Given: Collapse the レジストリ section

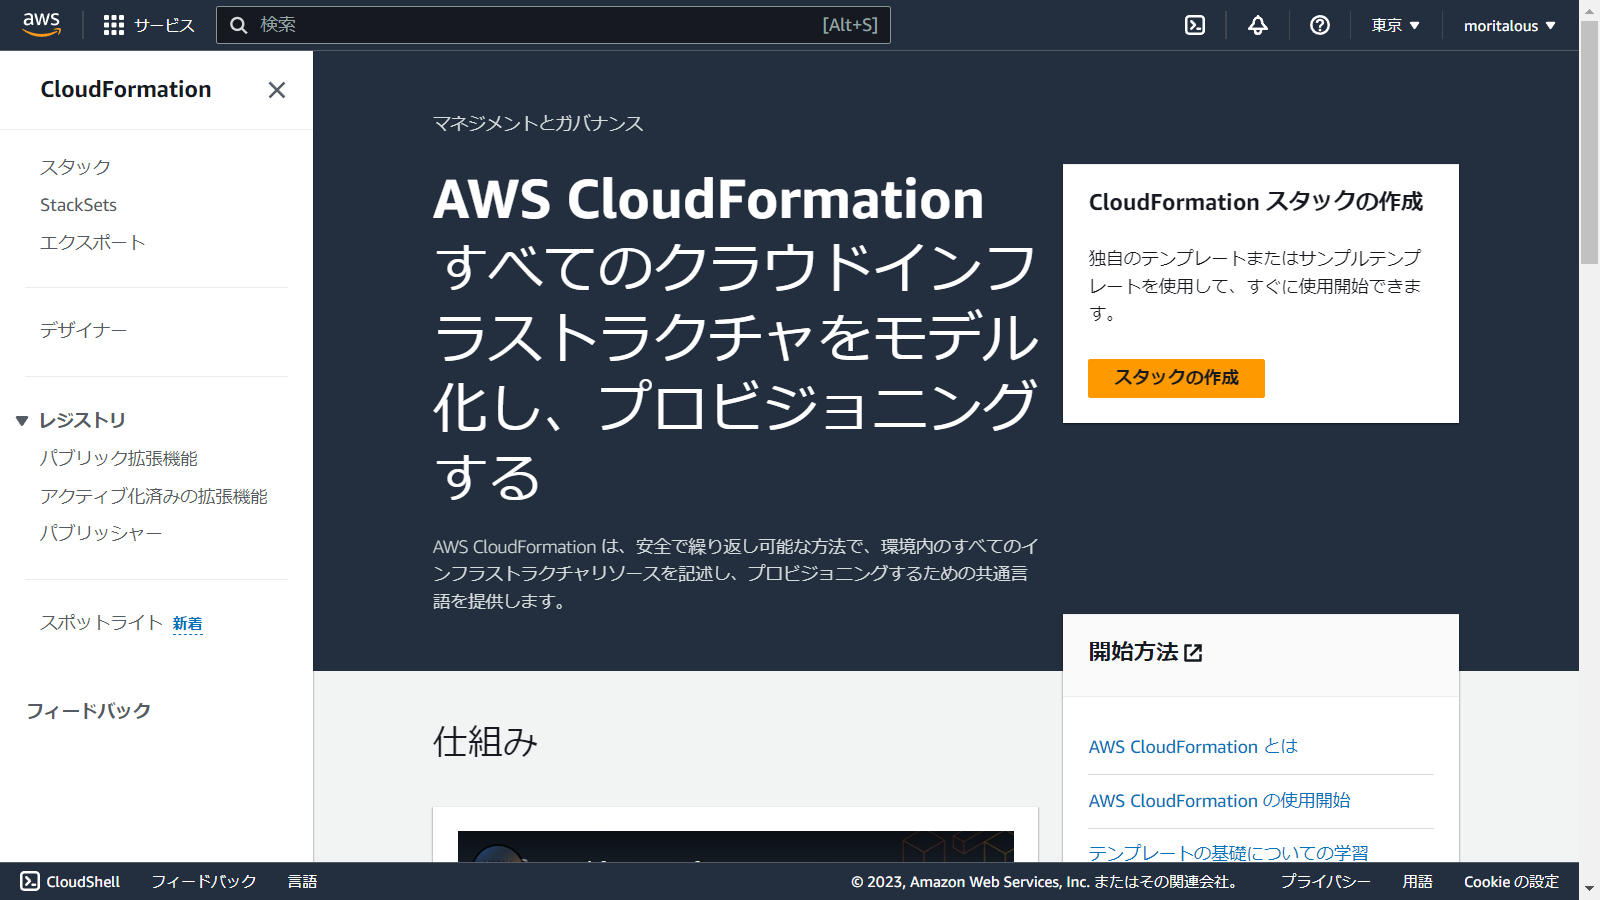Looking at the screenshot, I should pos(22,420).
